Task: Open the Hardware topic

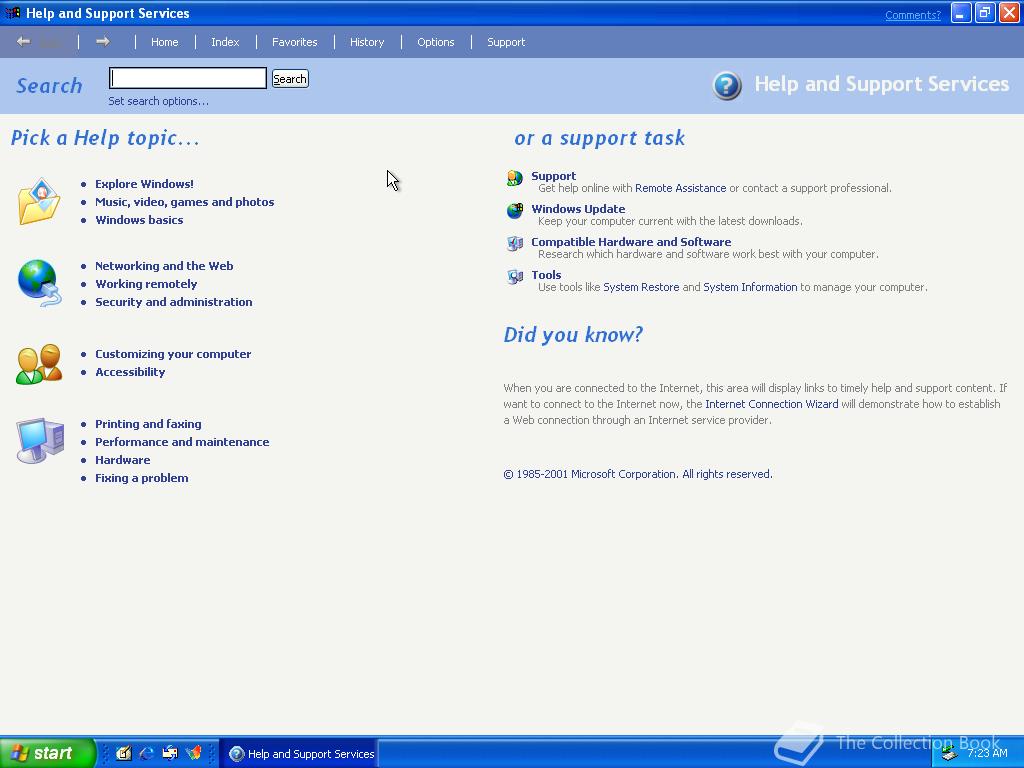Action: [x=123, y=460]
